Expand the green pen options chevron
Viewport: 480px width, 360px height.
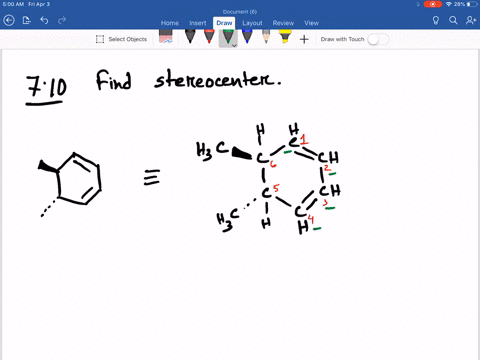coord(234,45)
